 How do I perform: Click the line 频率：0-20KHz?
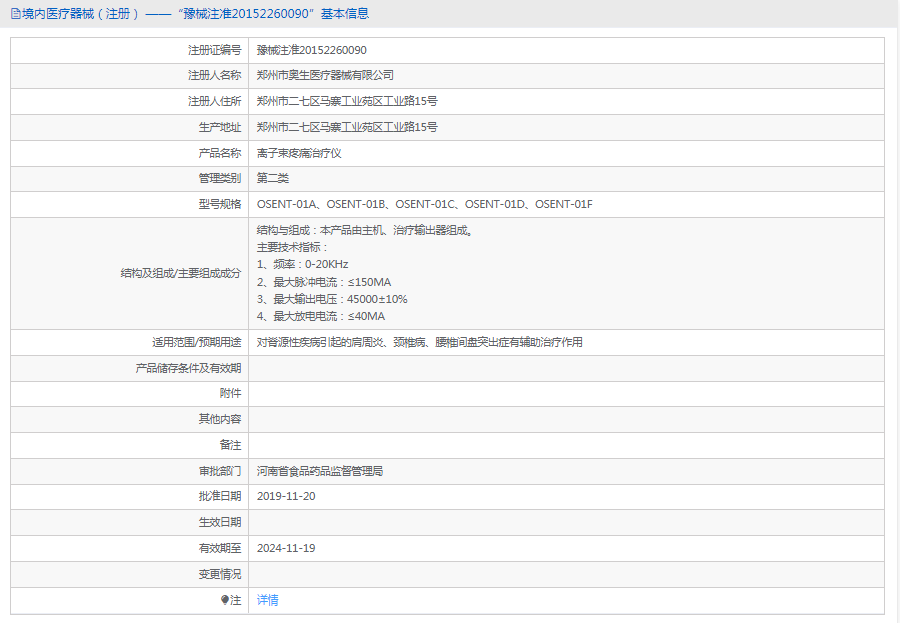coord(302,265)
